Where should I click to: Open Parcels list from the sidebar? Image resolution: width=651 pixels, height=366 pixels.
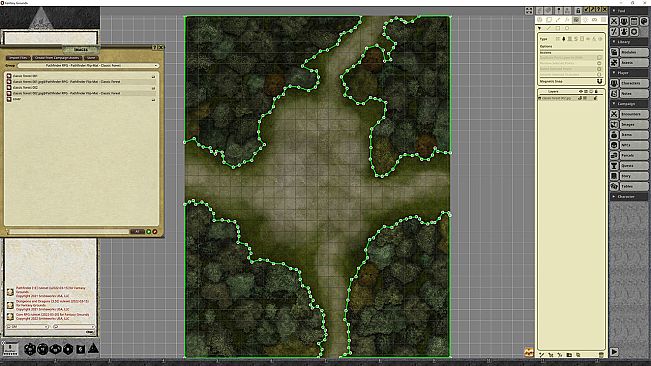tap(634, 155)
